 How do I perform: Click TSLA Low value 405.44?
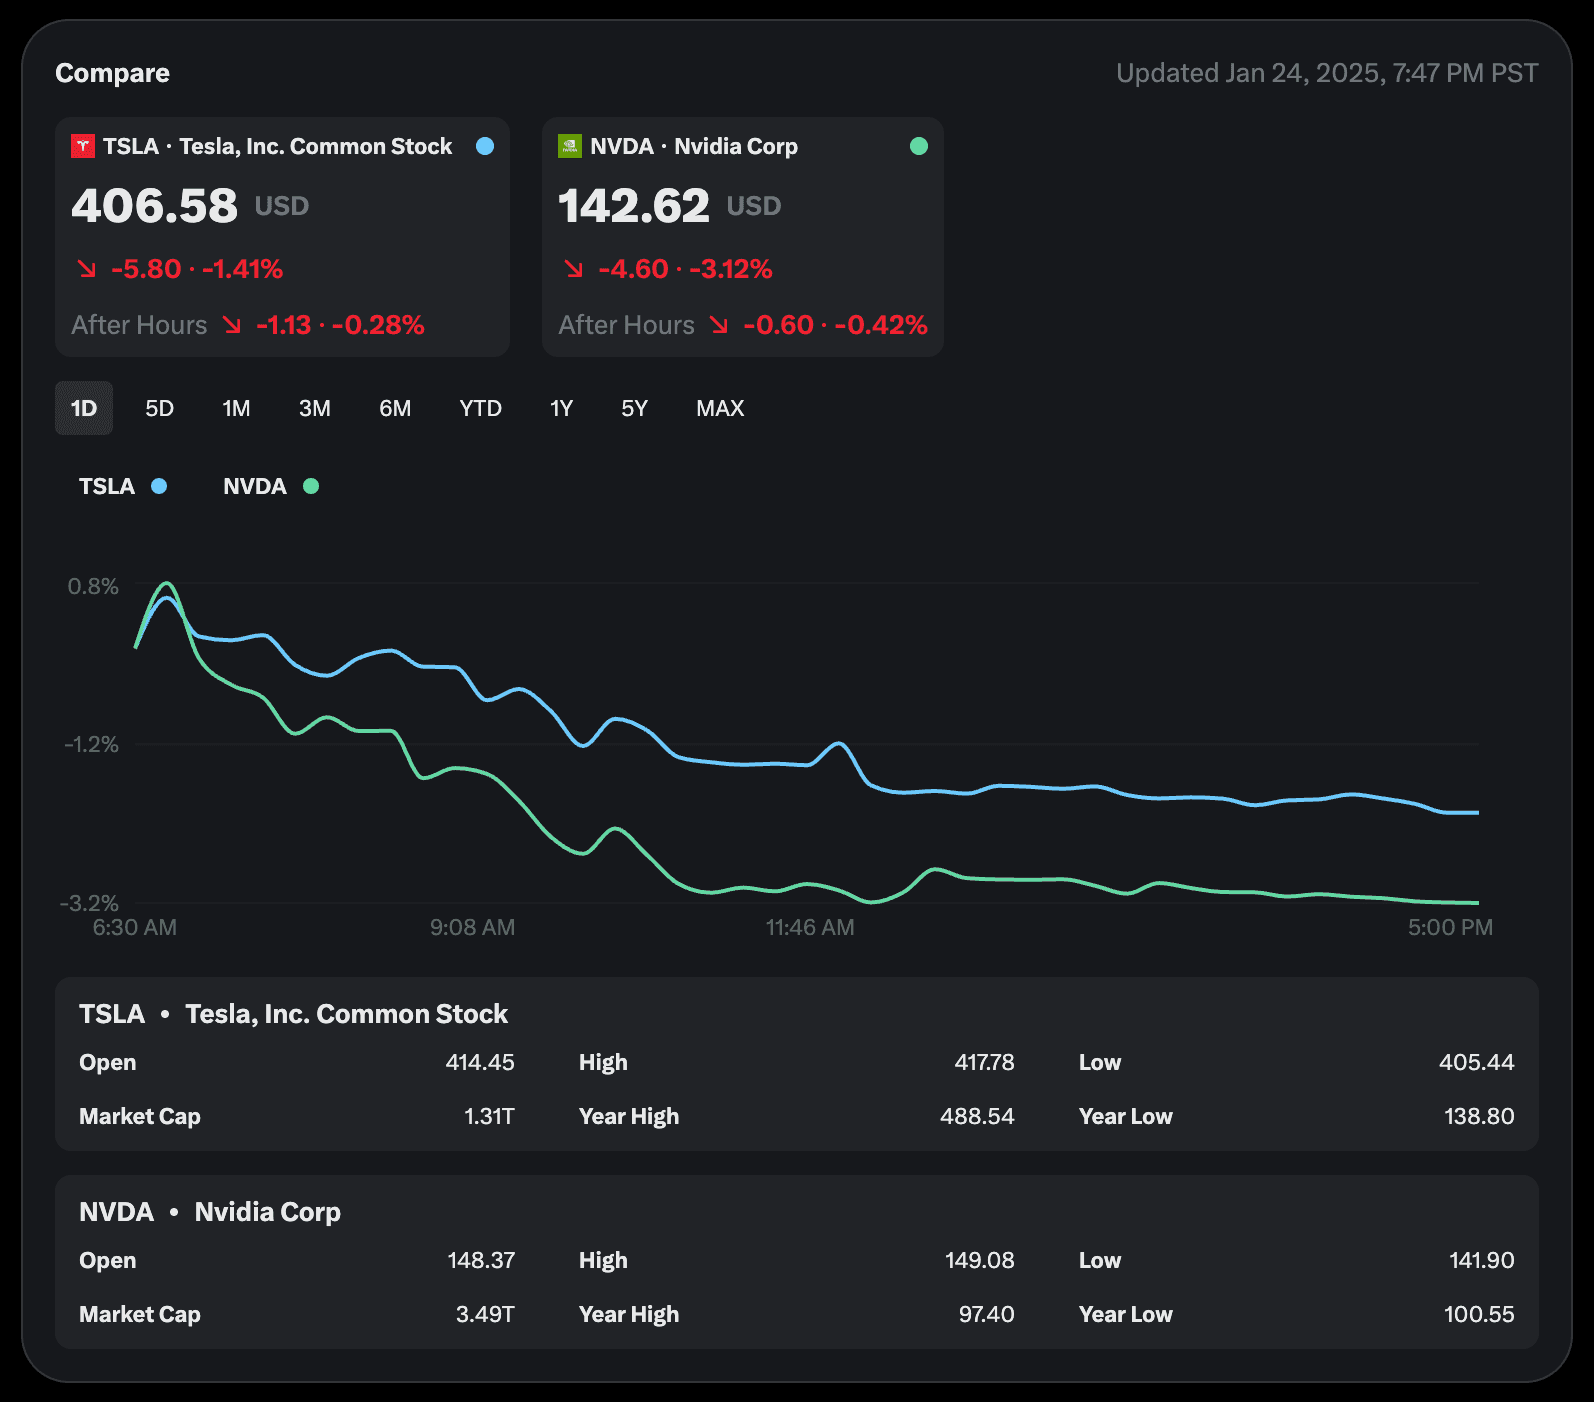click(1477, 1062)
